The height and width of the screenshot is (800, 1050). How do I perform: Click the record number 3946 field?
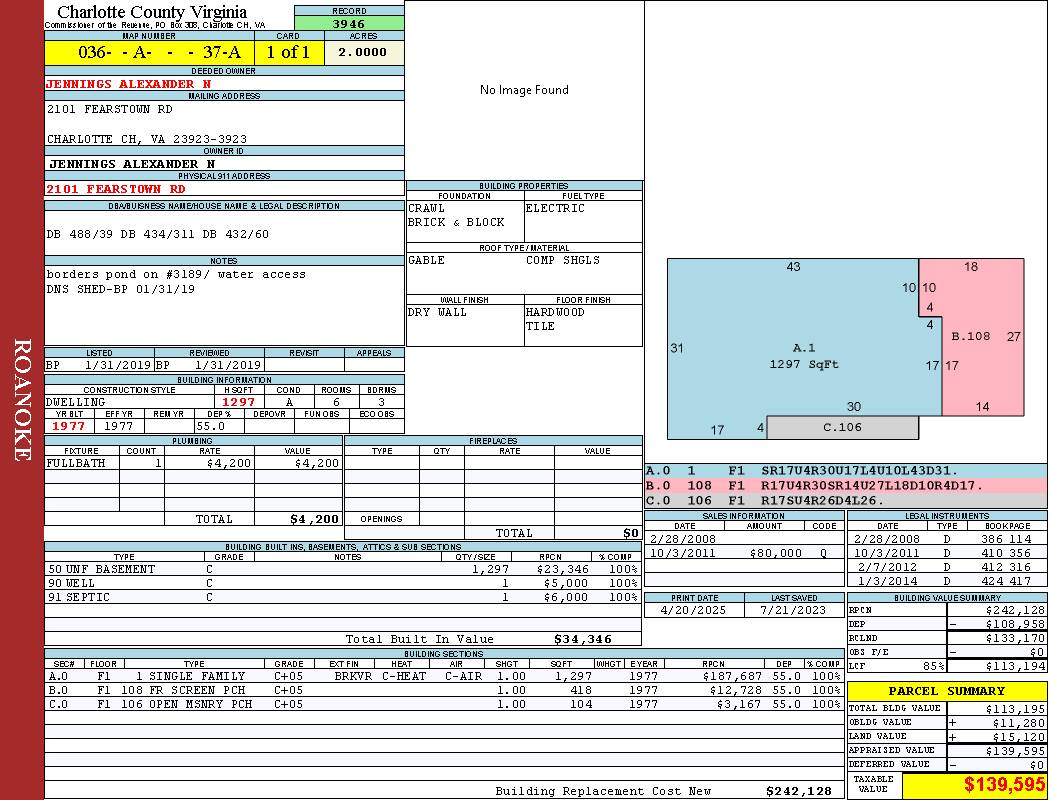[x=349, y=23]
